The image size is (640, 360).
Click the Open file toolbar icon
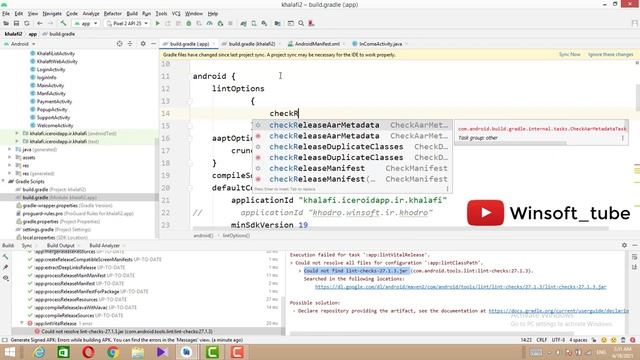(6, 24)
